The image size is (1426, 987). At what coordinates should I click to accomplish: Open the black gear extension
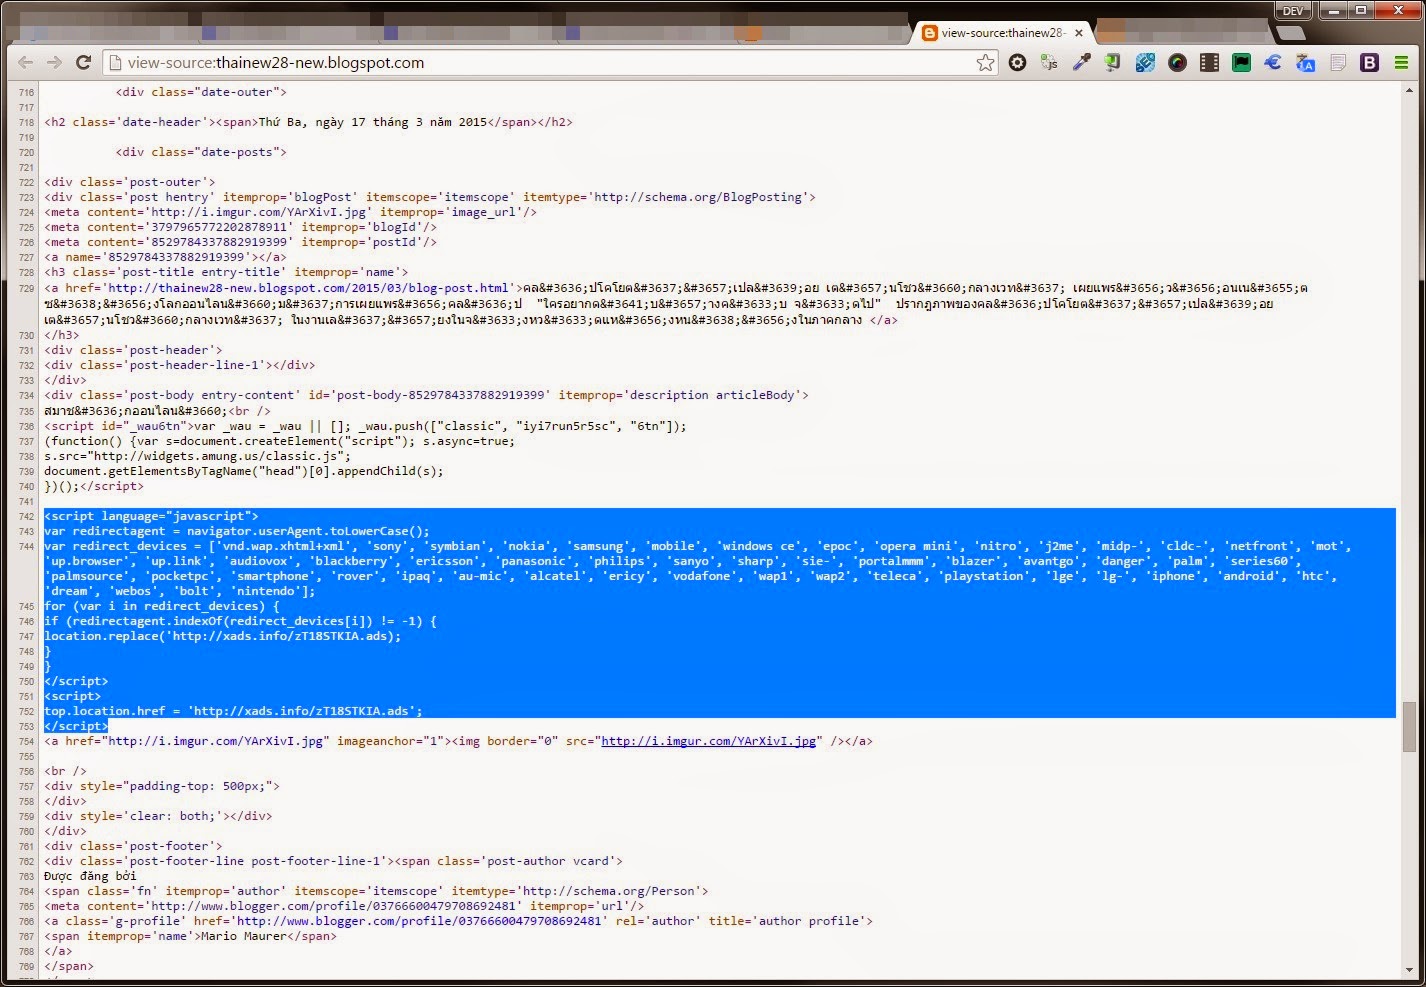pos(1017,62)
